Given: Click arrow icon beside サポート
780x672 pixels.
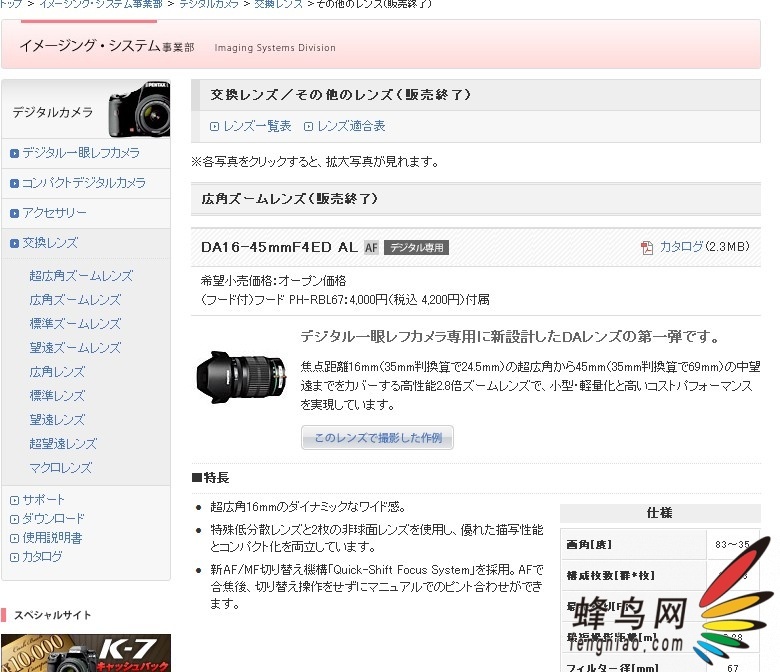Looking at the screenshot, I should (x=14, y=500).
